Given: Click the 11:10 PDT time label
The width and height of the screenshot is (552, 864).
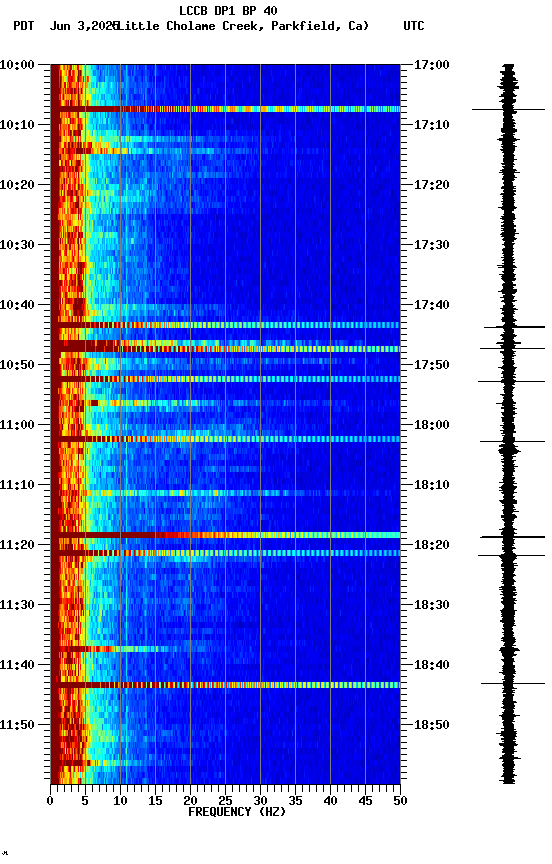Looking at the screenshot, I should click(17, 485).
